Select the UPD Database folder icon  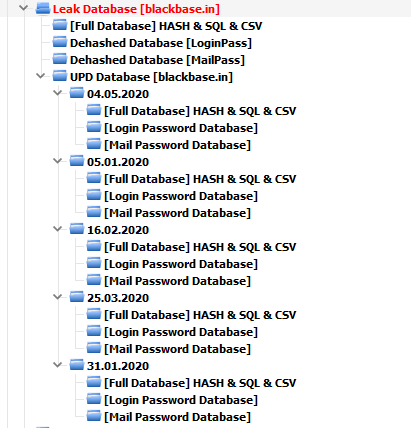60,76
